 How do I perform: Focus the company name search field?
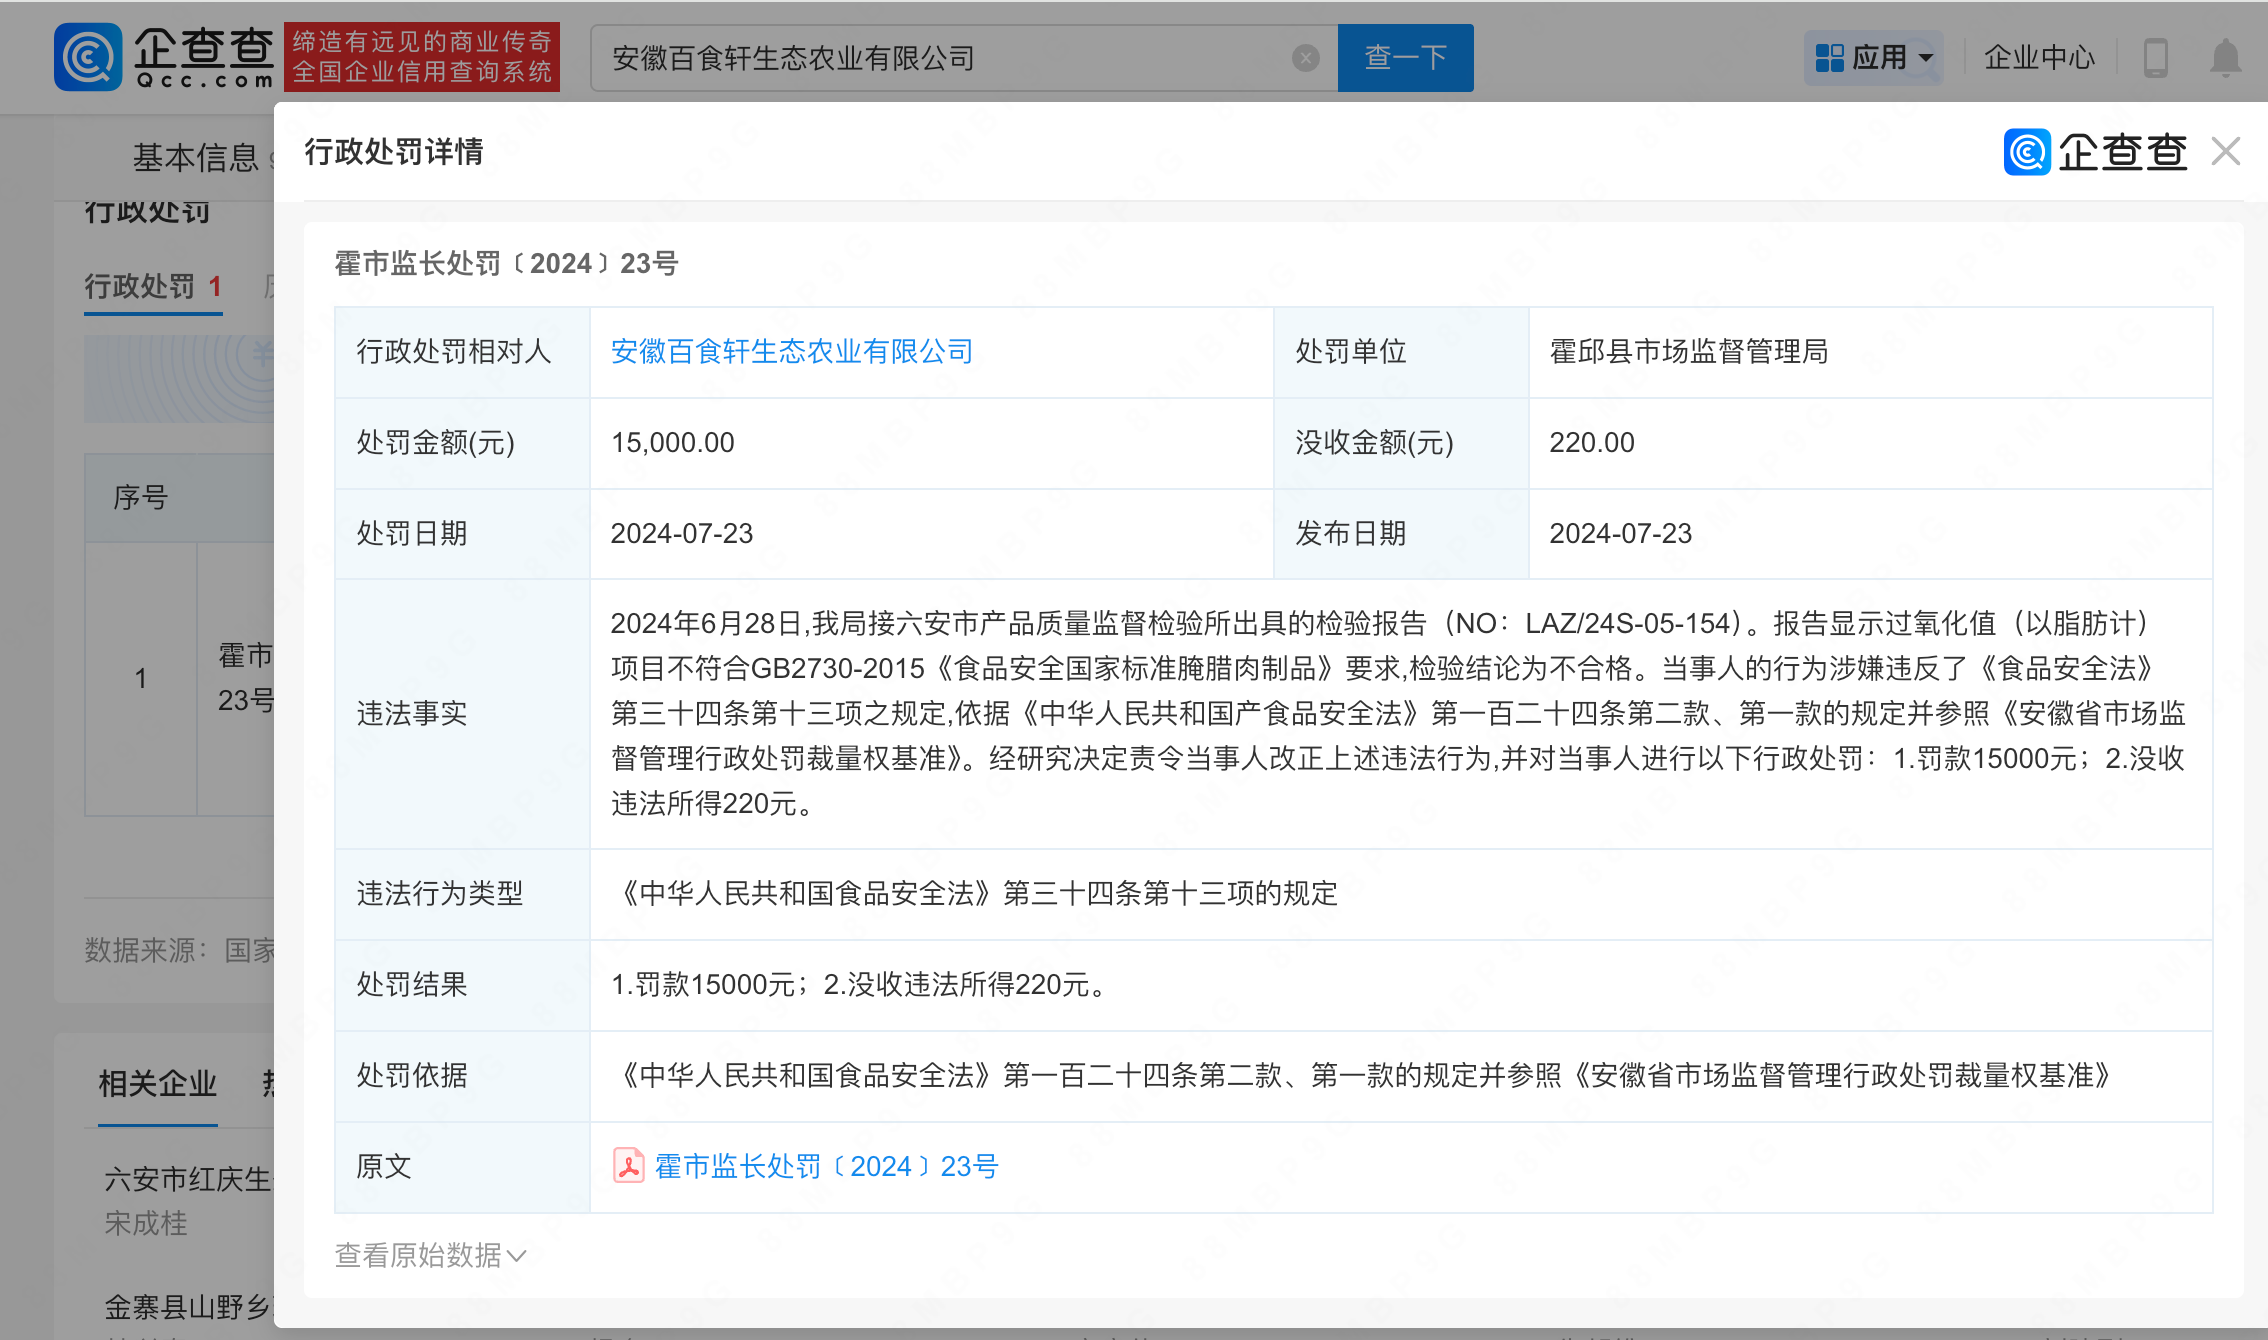pyautogui.click(x=940, y=58)
